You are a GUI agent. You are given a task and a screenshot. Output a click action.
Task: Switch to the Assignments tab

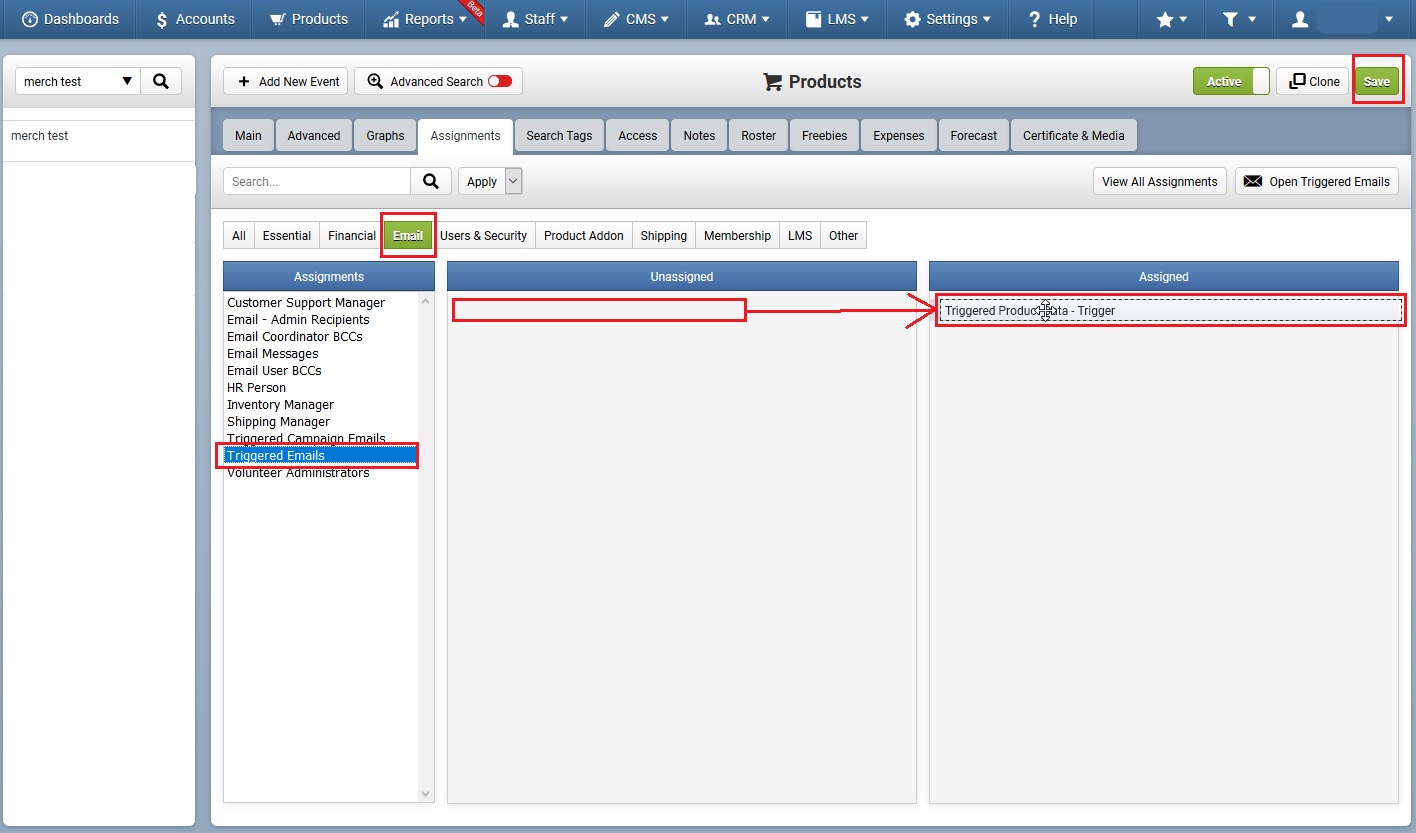[x=465, y=136]
